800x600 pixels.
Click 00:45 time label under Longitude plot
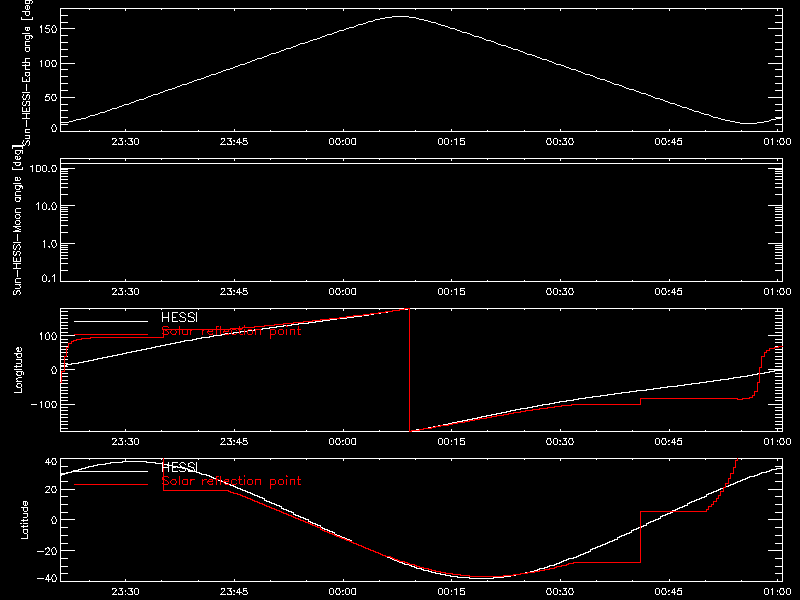pyautogui.click(x=668, y=442)
